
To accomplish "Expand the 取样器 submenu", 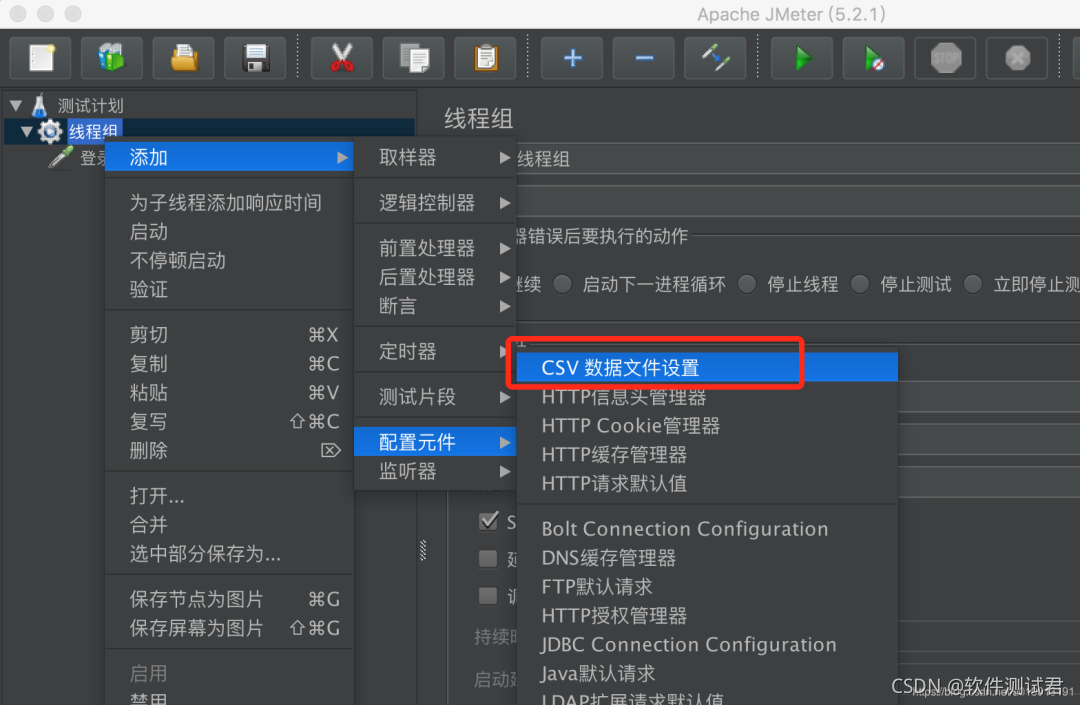I will pyautogui.click(x=435, y=158).
